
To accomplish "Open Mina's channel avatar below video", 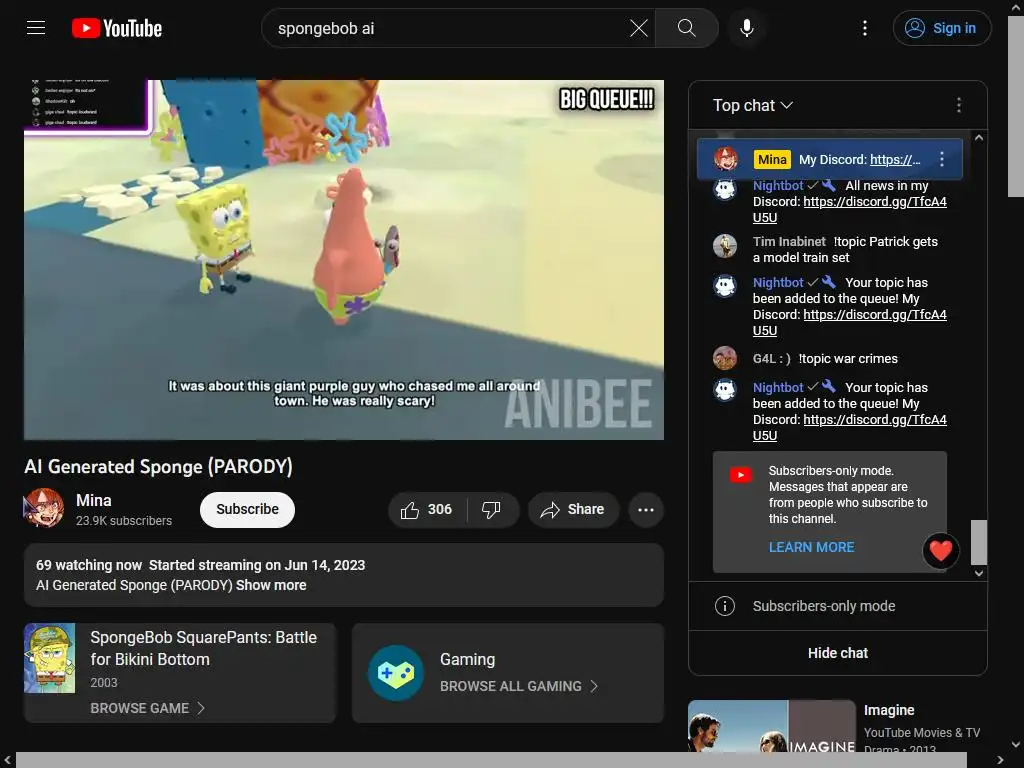I will [x=44, y=508].
